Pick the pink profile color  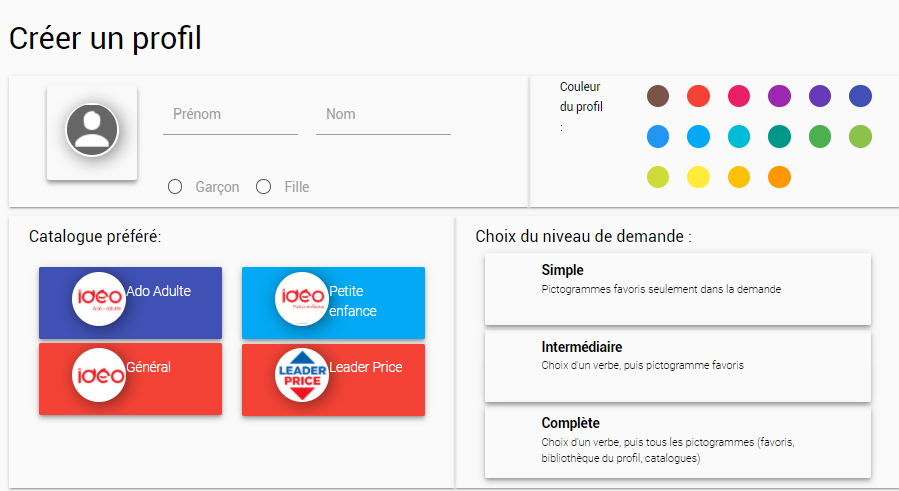(739, 96)
